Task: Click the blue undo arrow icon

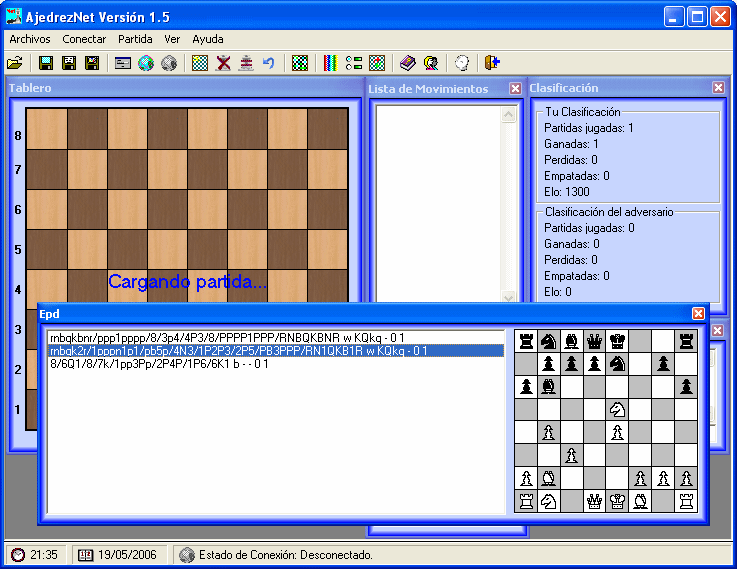Action: (x=268, y=63)
